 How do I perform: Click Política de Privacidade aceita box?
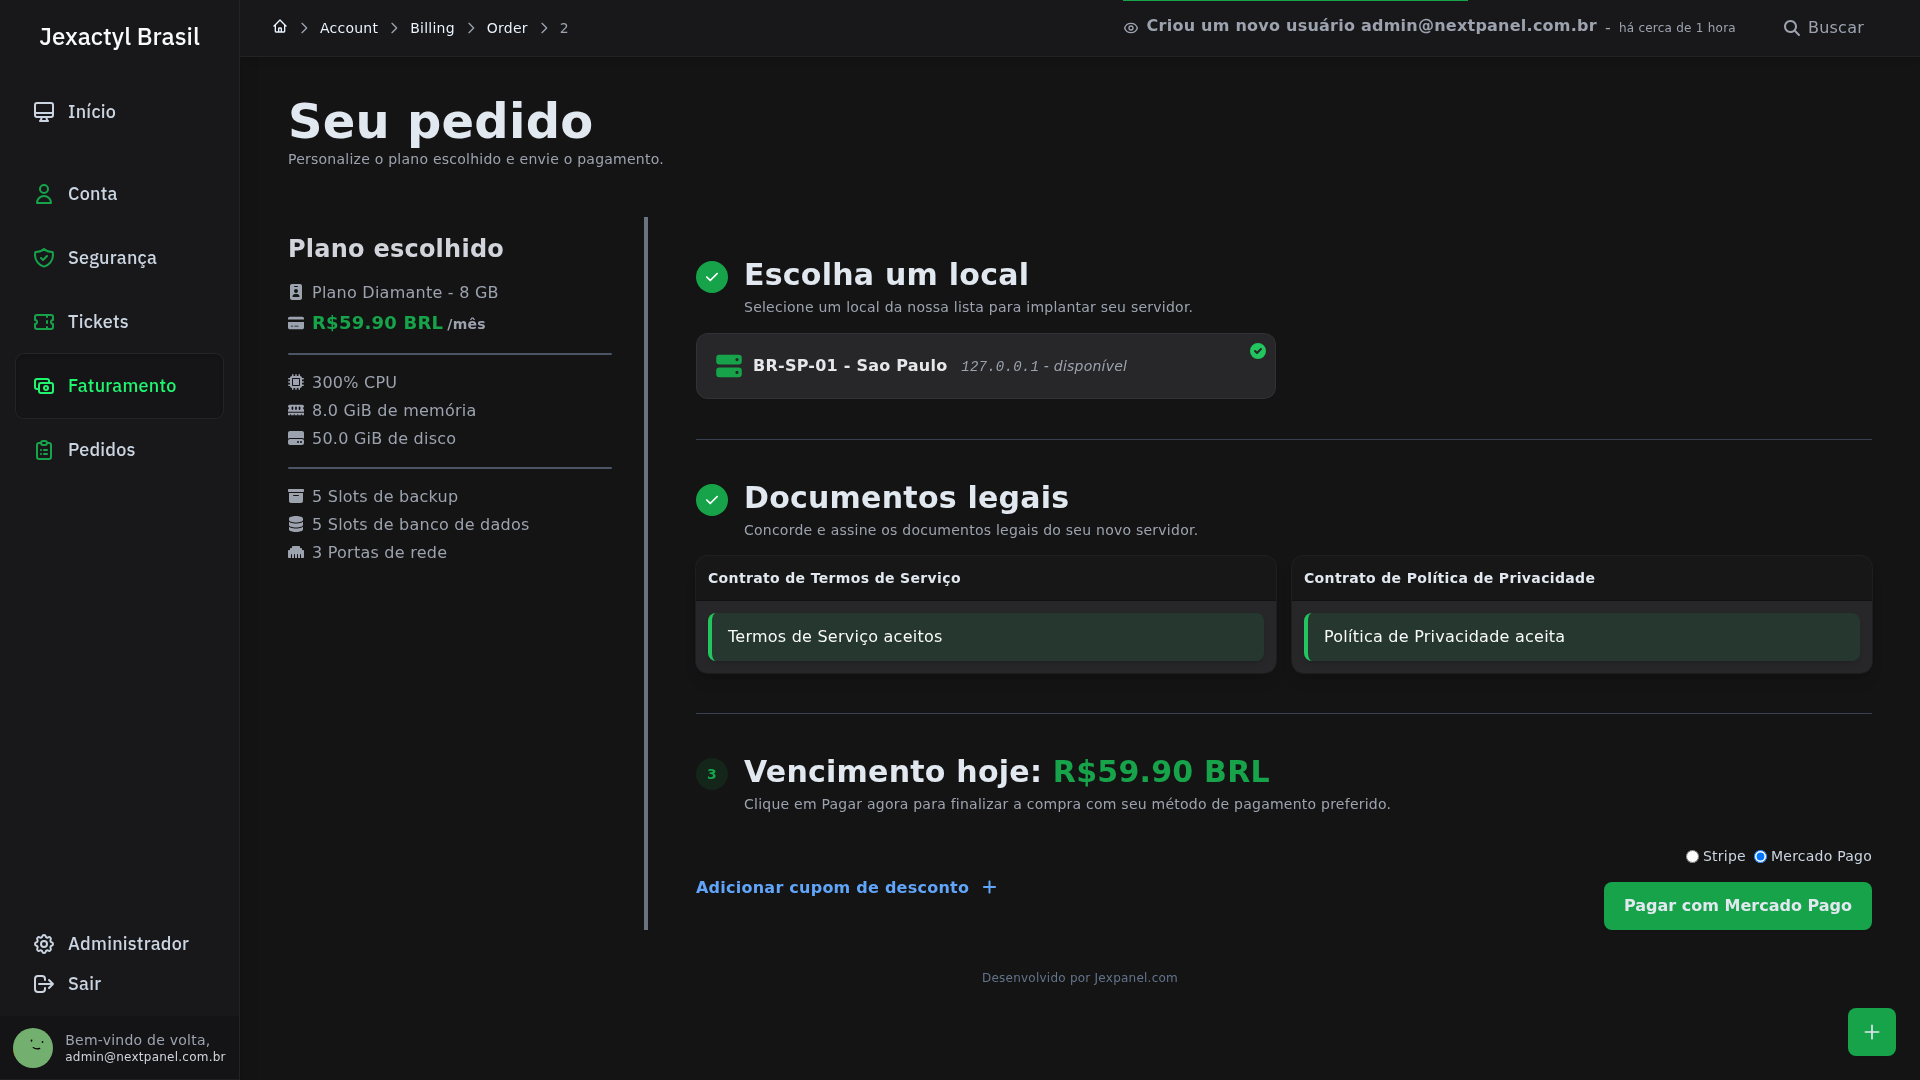pos(1582,637)
